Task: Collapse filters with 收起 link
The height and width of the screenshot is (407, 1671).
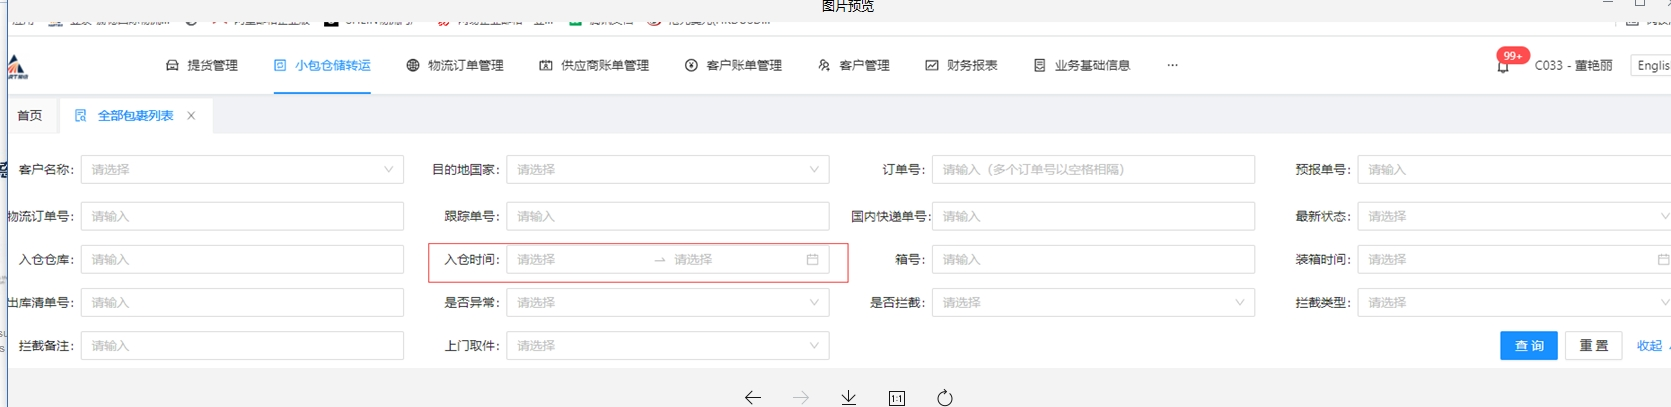Action: coord(1649,346)
